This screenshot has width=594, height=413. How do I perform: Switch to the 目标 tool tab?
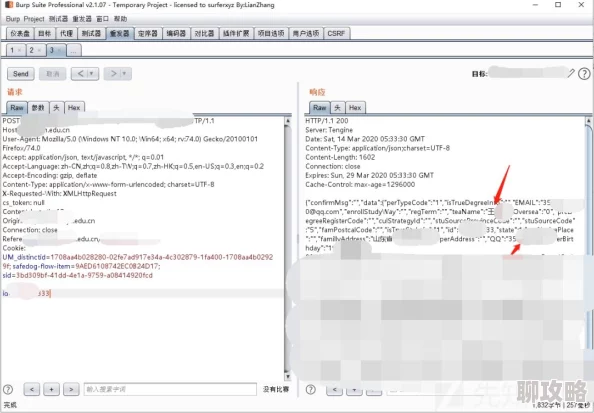[45, 33]
